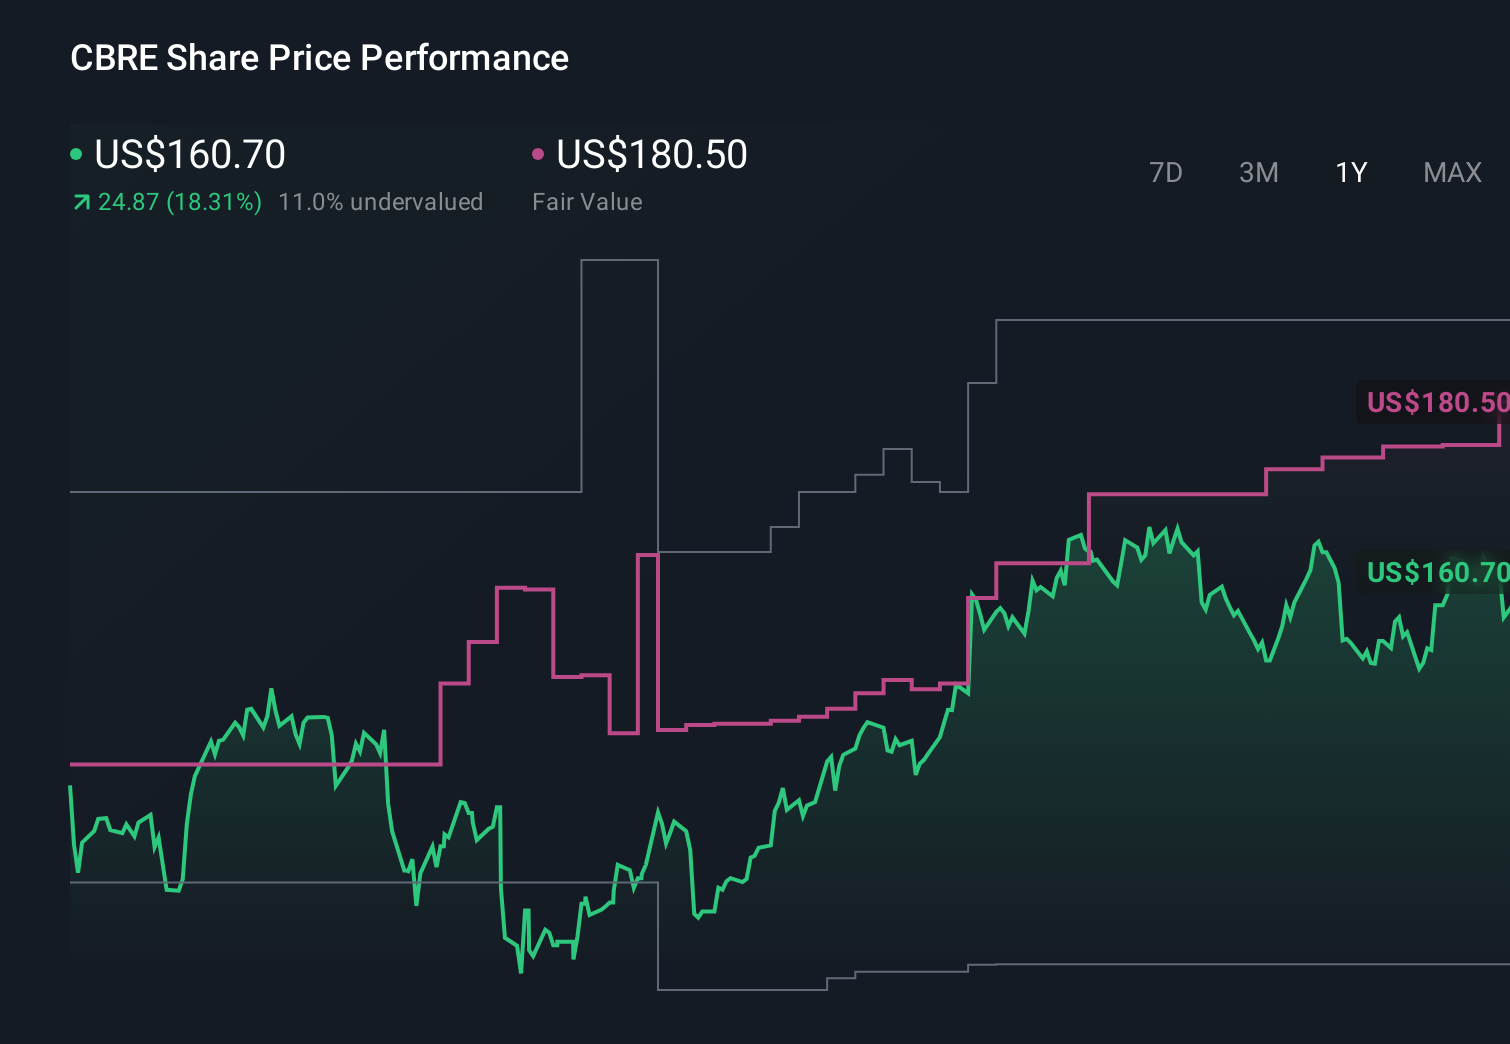The width and height of the screenshot is (1510, 1044).
Task: Select the 1Y tab
Action: 1350,172
